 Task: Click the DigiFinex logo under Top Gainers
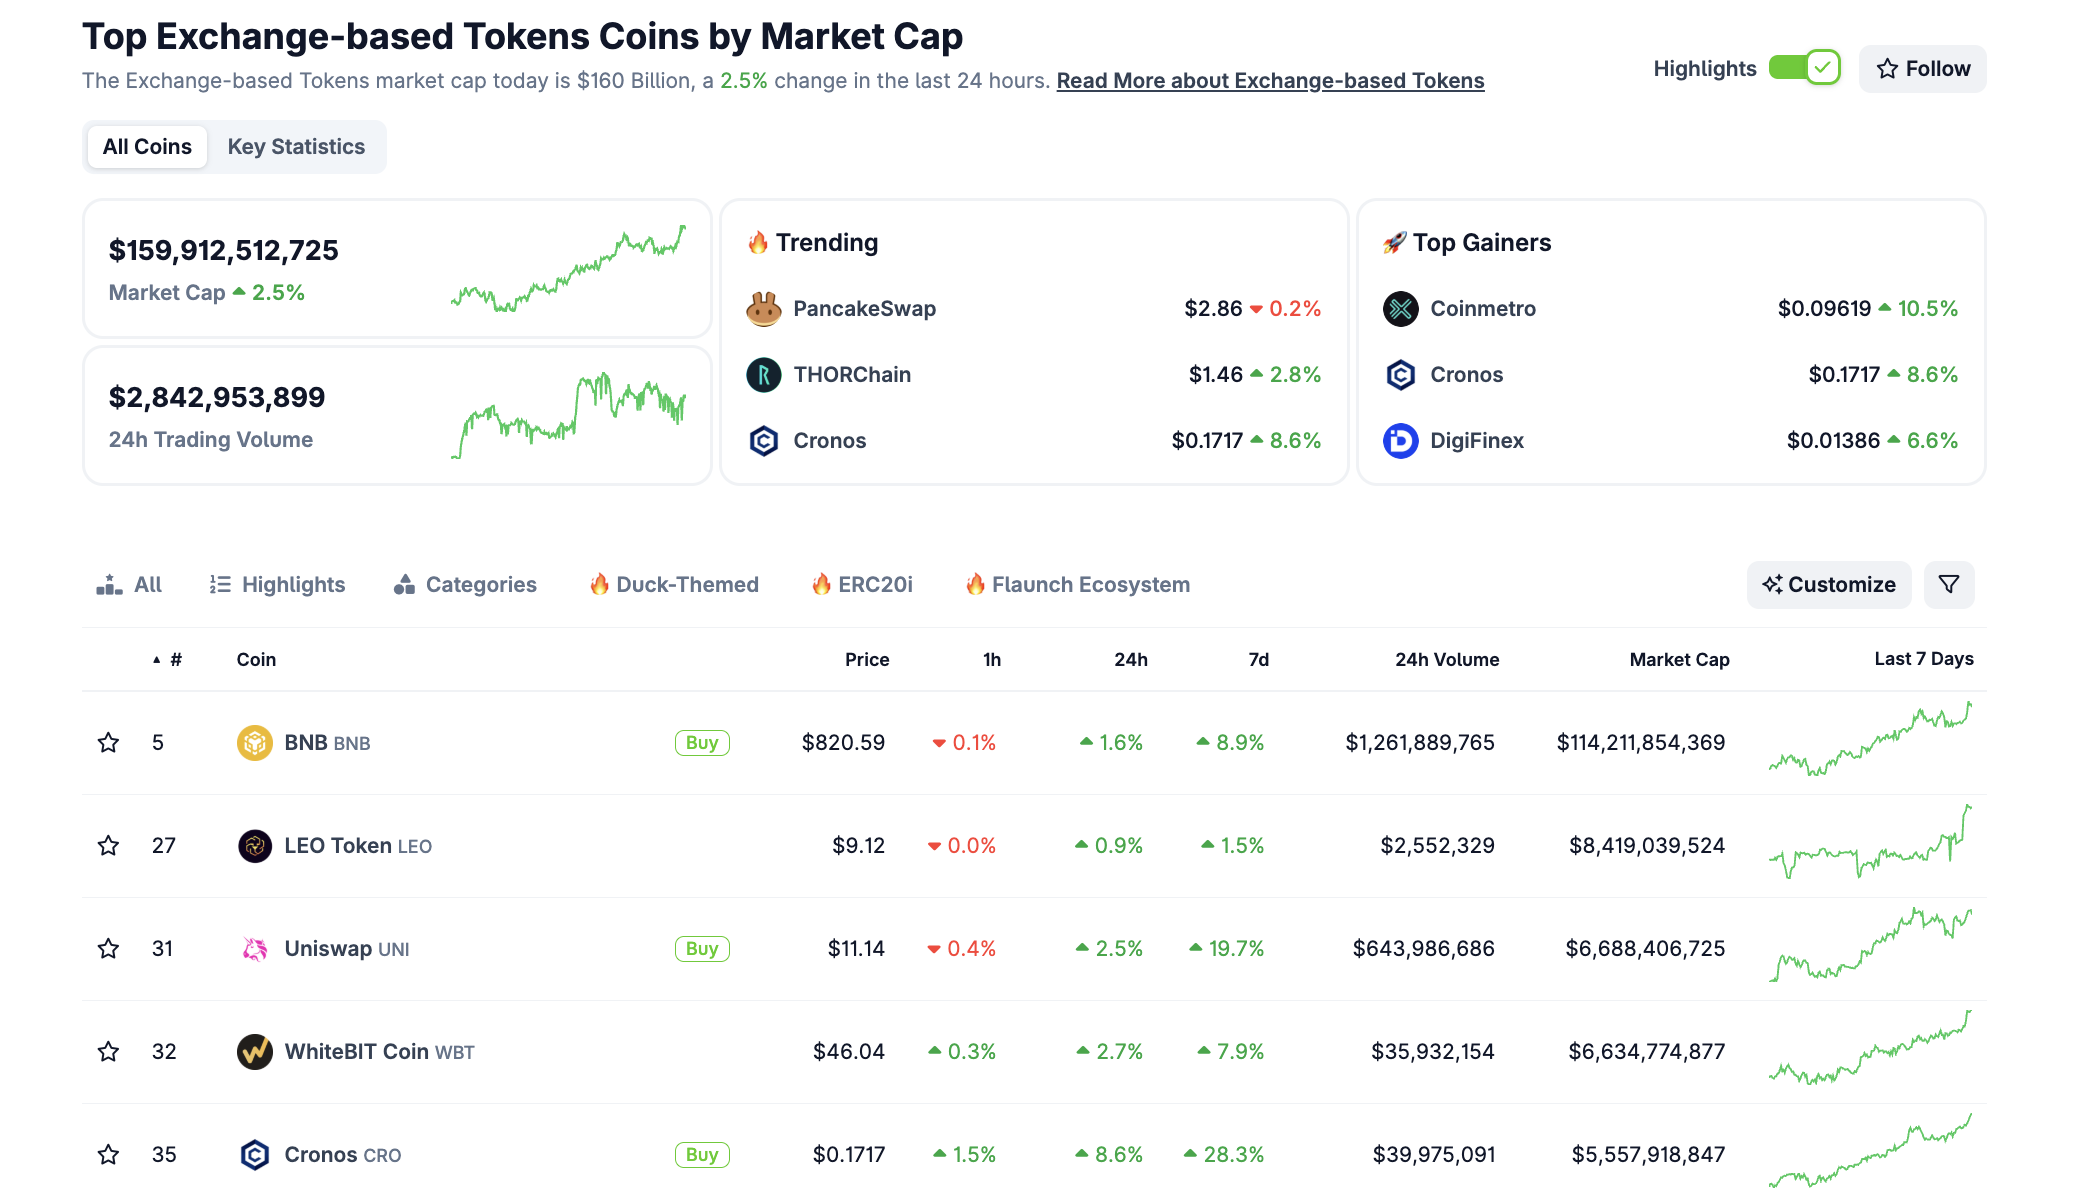click(x=1400, y=440)
